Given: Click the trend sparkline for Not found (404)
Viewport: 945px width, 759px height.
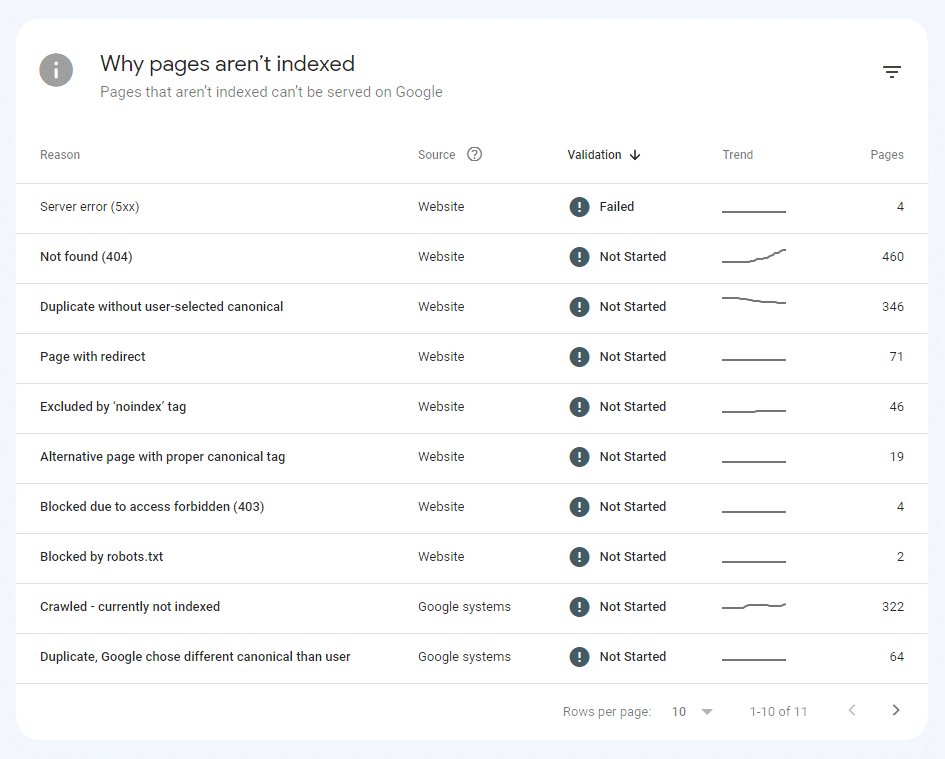Looking at the screenshot, I should coord(753,257).
